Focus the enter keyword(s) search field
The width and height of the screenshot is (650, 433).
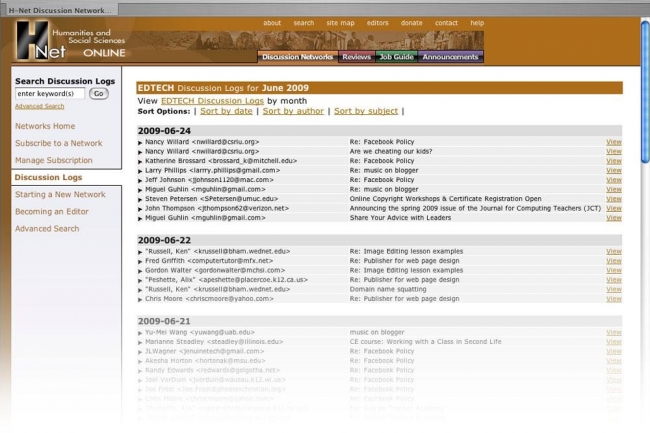pos(50,94)
